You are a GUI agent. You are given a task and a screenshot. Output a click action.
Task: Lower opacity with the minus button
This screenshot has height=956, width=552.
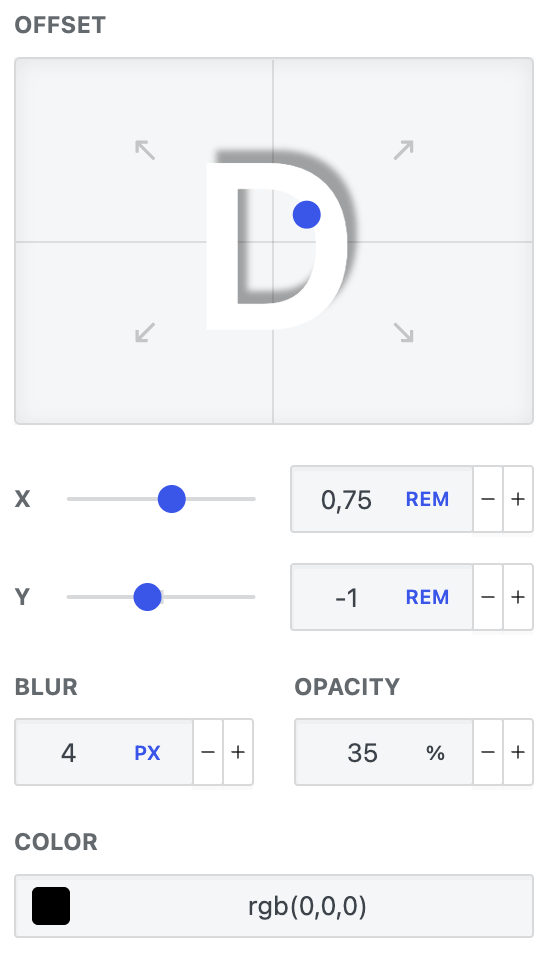(x=488, y=752)
